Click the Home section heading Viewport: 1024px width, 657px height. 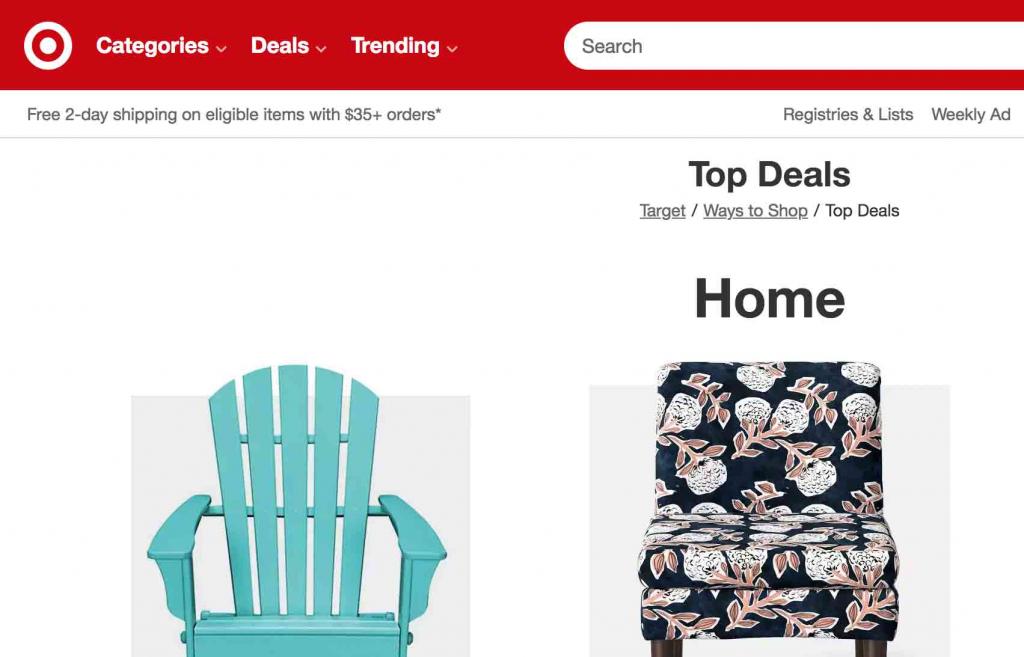point(769,298)
